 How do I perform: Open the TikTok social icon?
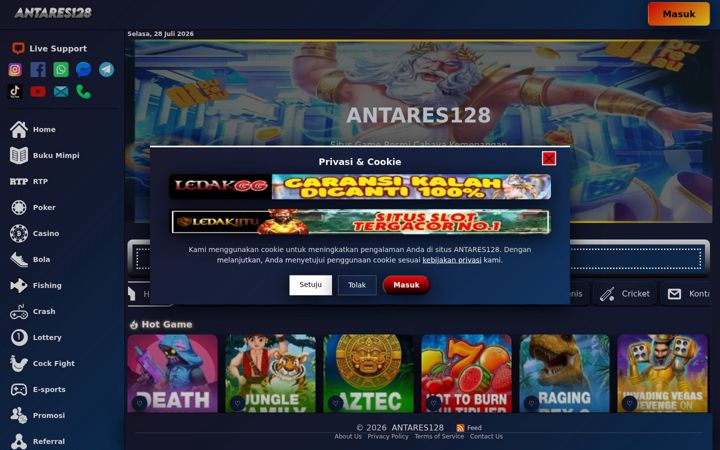tap(15, 91)
